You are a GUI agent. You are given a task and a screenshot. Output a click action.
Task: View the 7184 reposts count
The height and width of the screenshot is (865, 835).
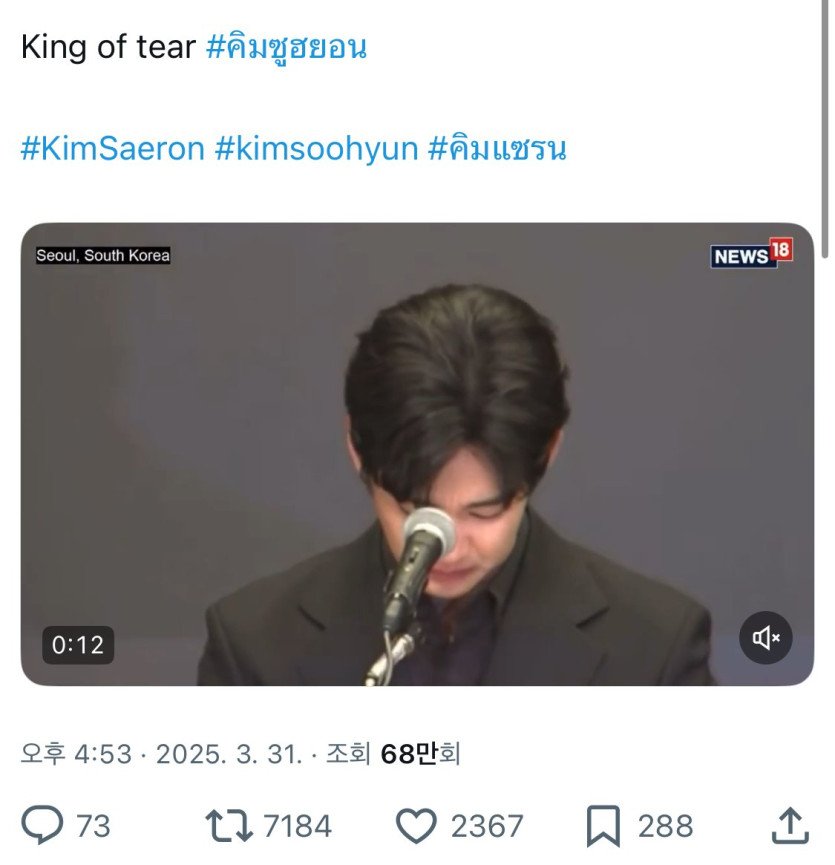click(x=297, y=826)
